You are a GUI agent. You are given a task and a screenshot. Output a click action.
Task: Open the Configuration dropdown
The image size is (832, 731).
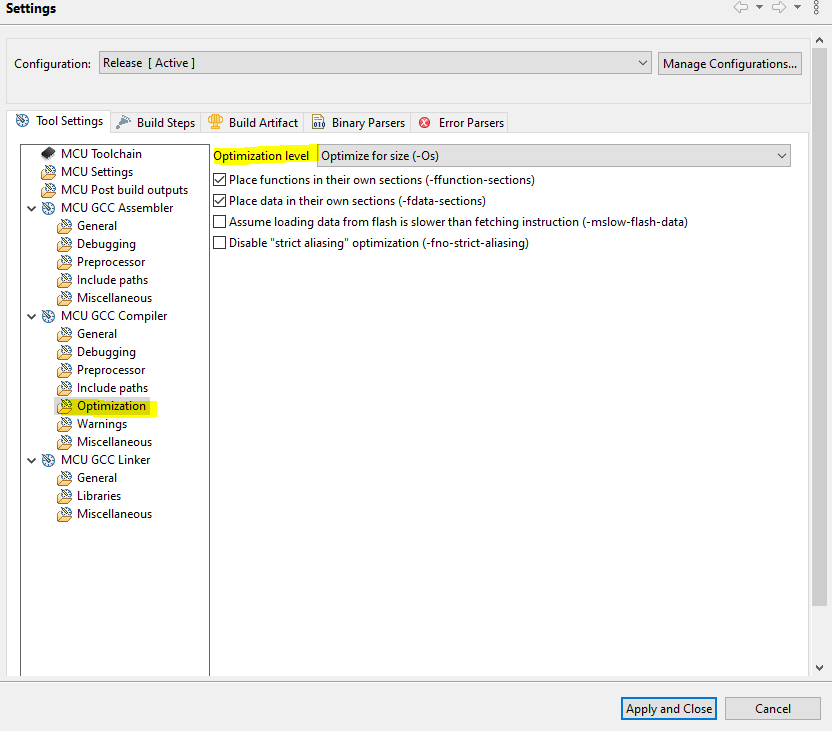pyautogui.click(x=645, y=62)
